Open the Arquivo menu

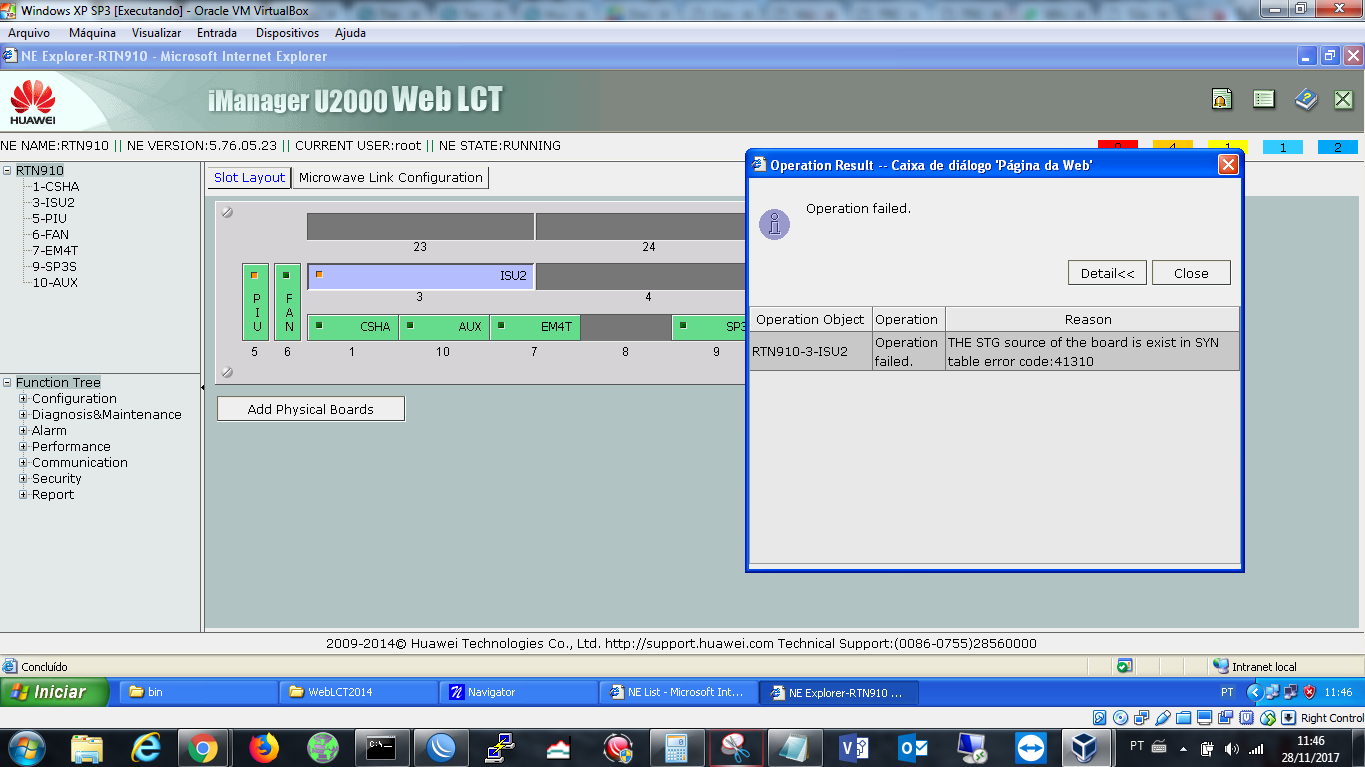(x=29, y=33)
